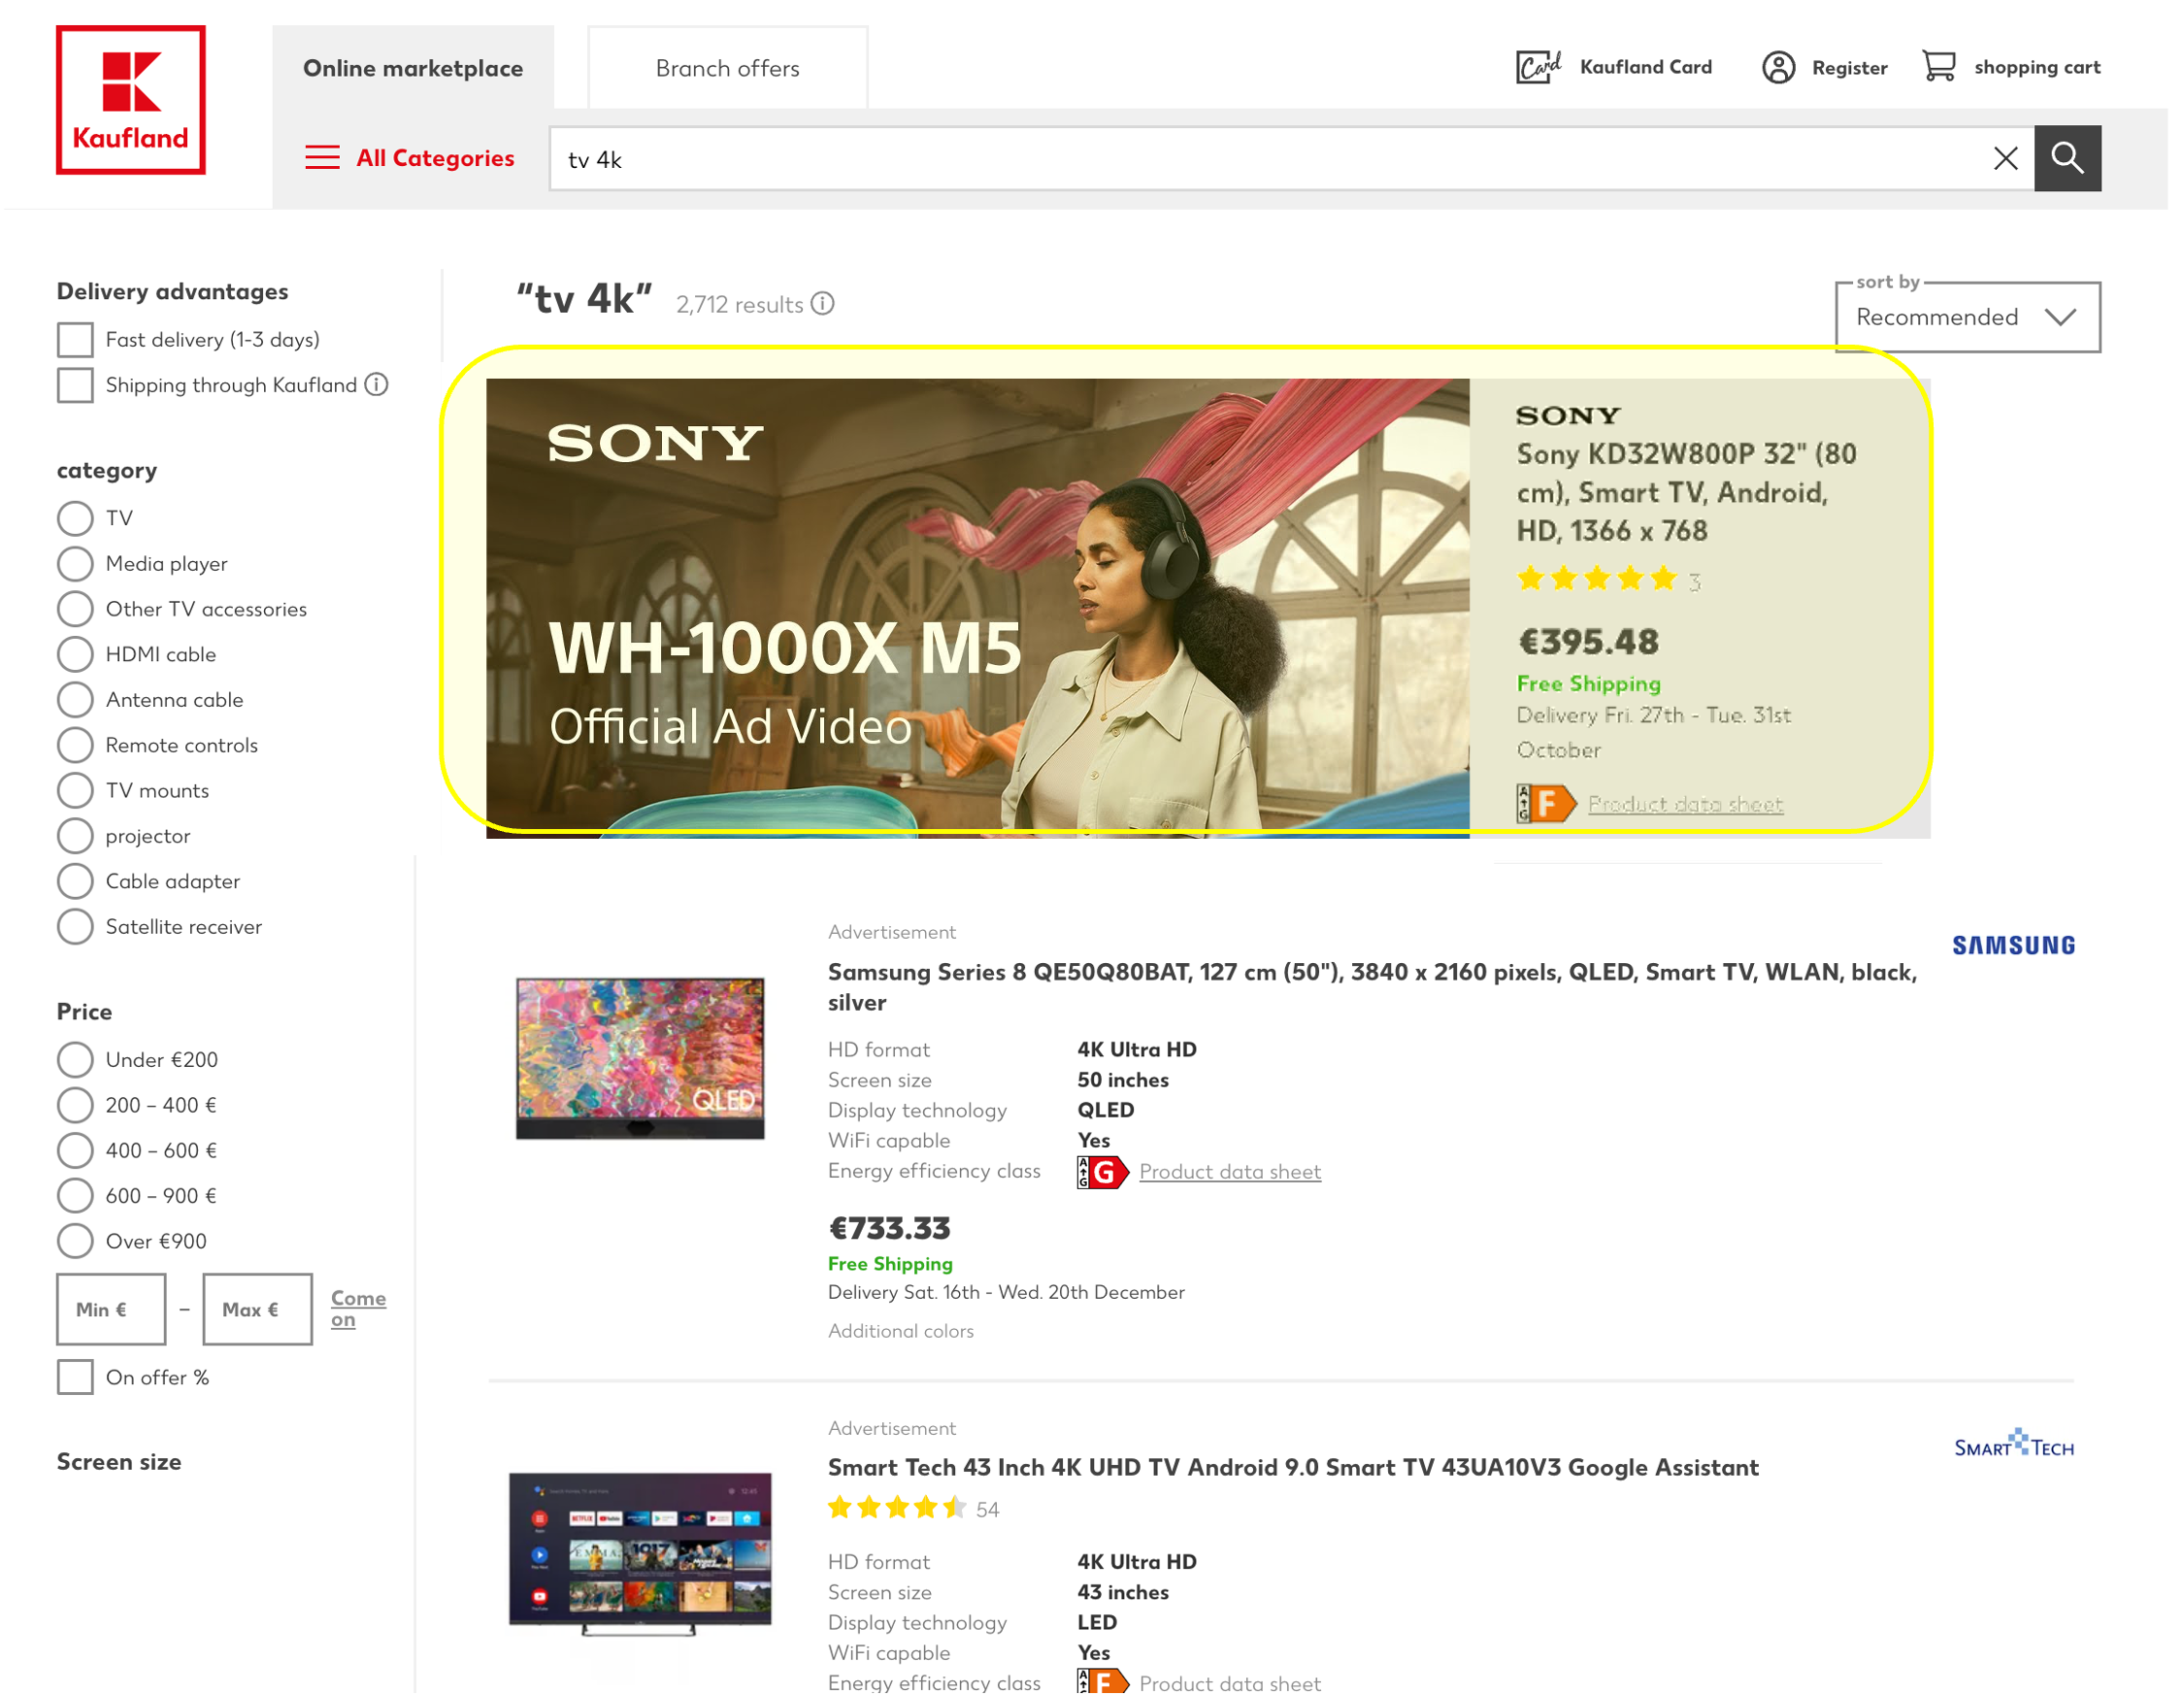Image resolution: width=2184 pixels, height=1695 pixels.
Task: Click the Sony WH-1000X M5 ad video banner
Action: tap(979, 609)
